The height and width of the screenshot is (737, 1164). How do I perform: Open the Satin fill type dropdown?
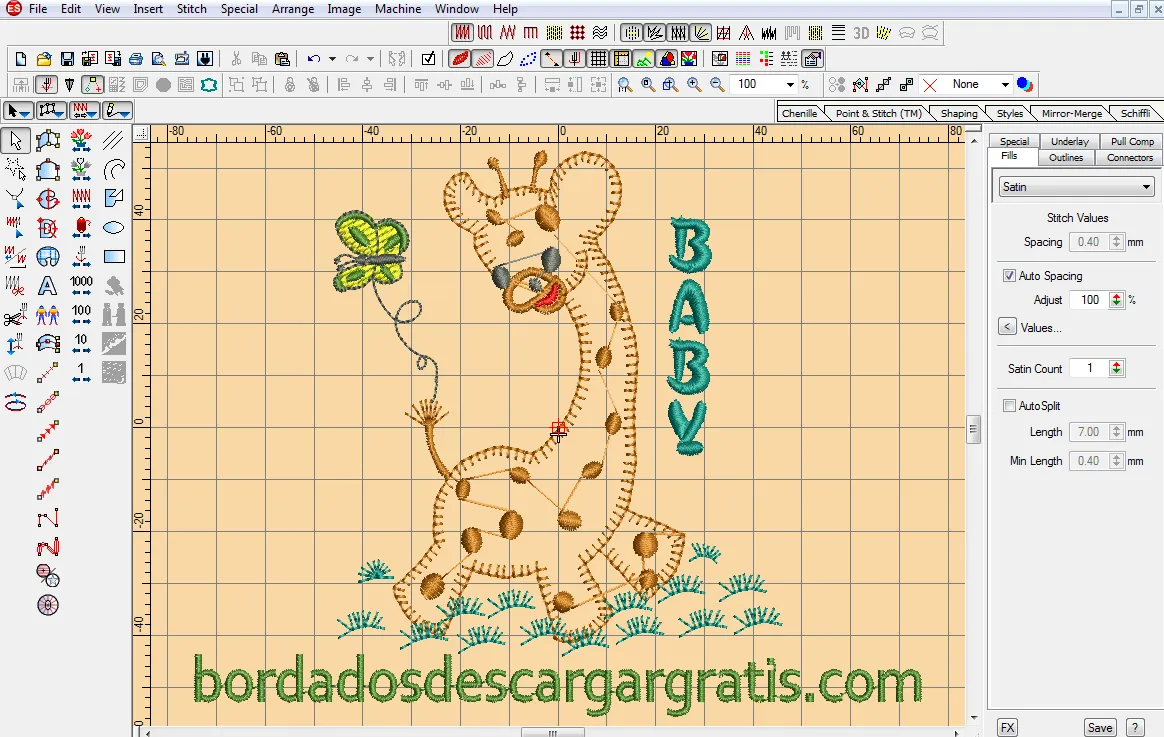tap(1147, 186)
